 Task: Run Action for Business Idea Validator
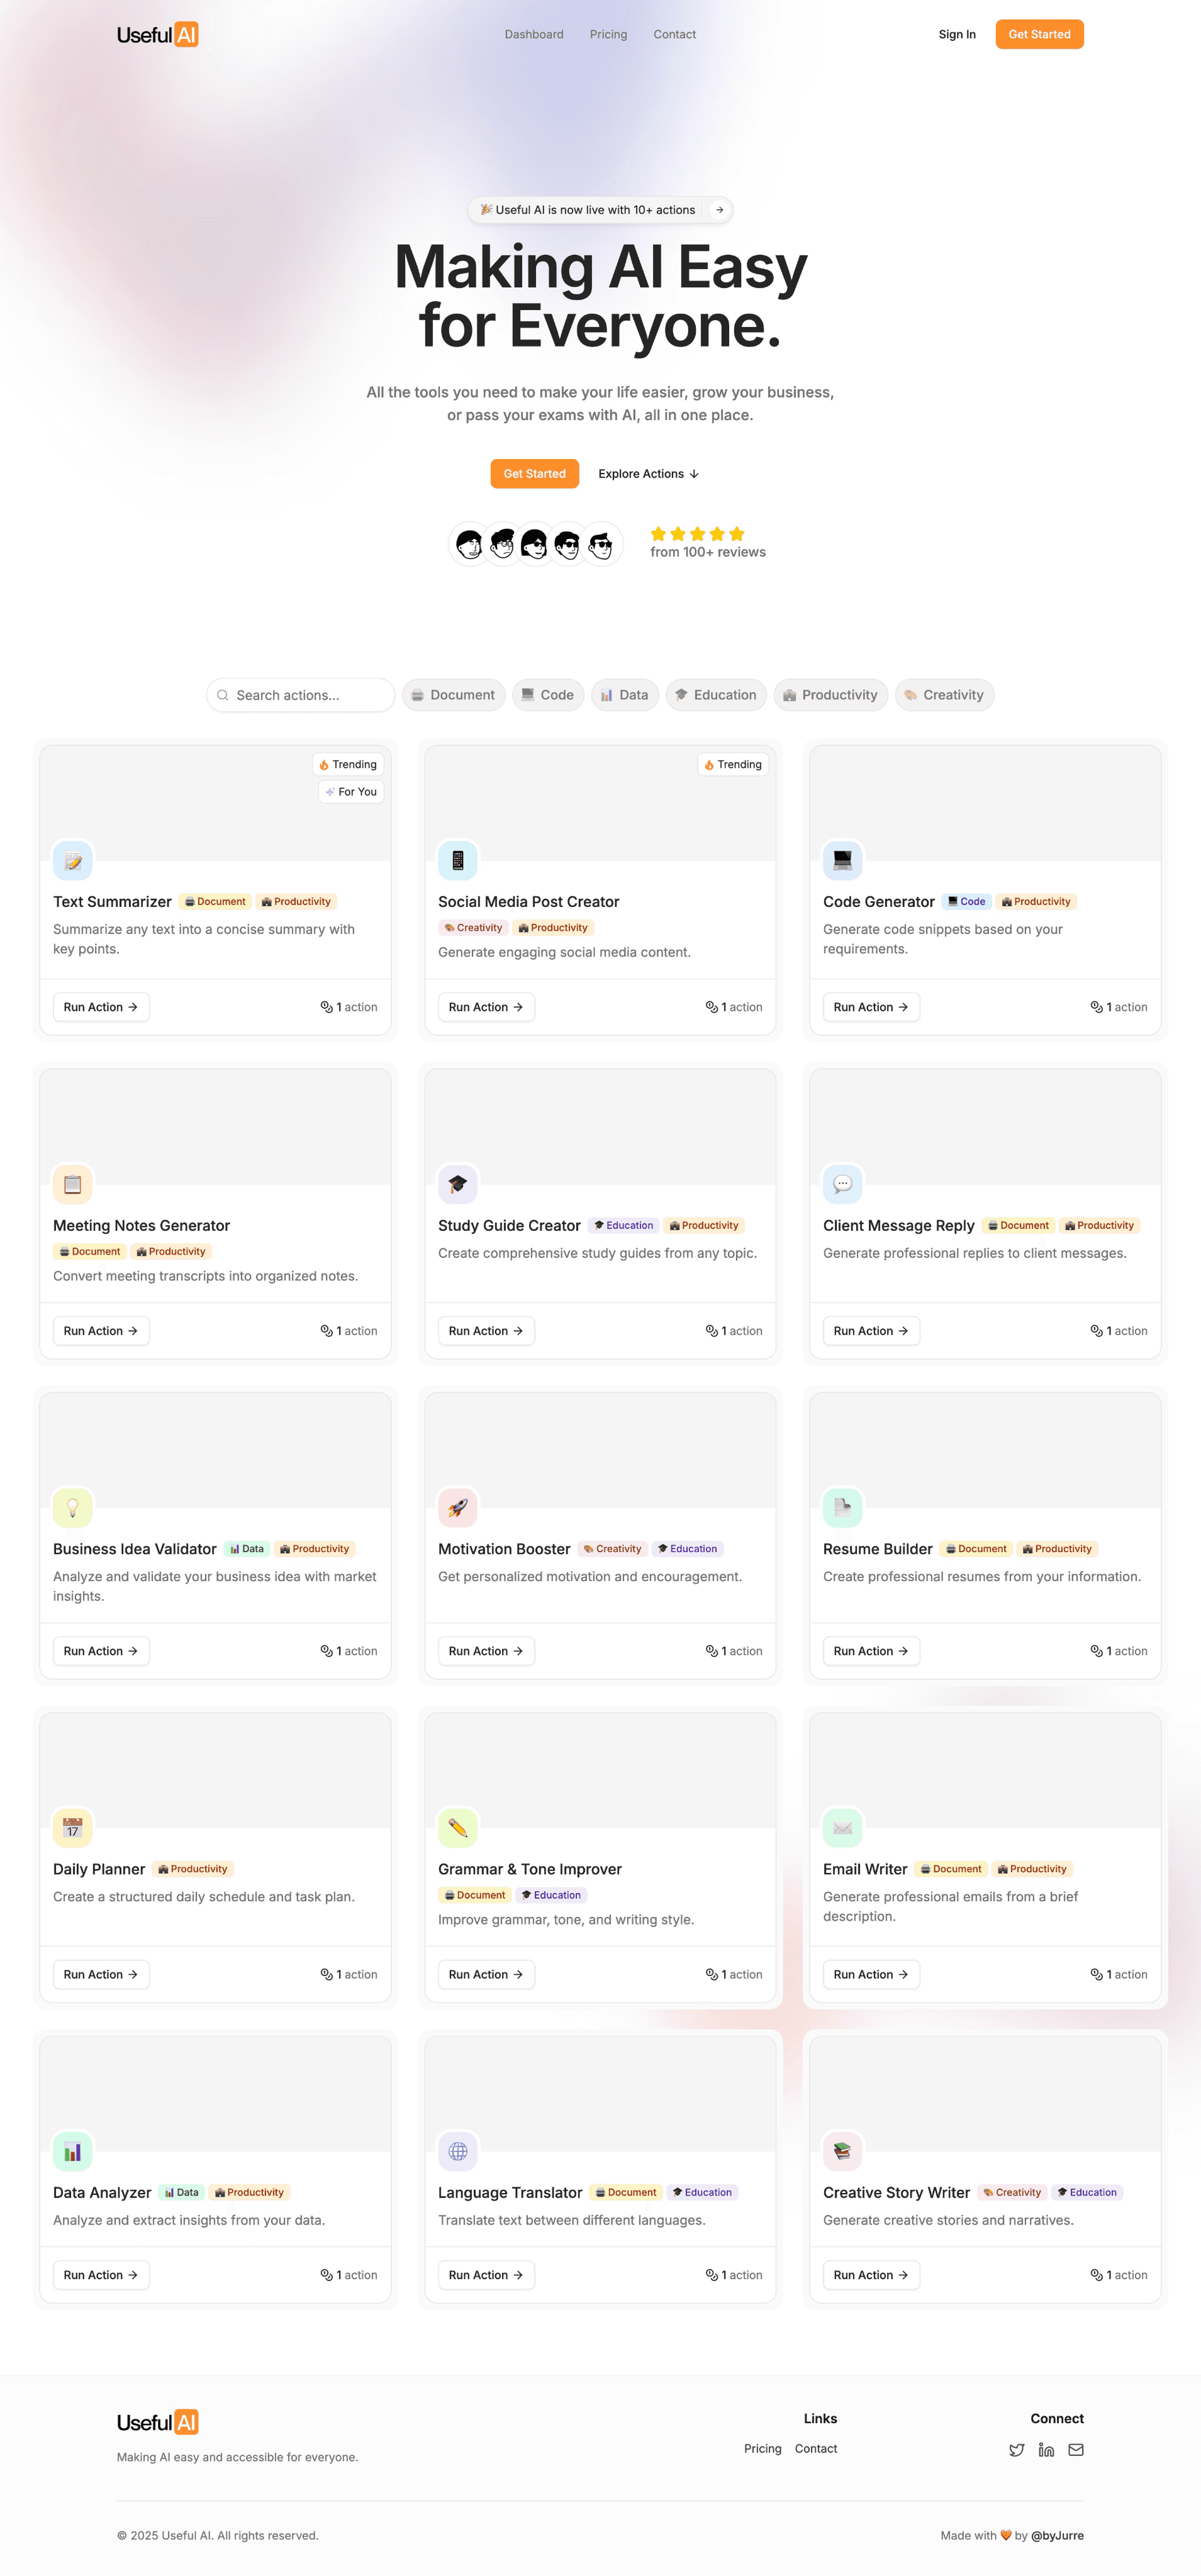[x=101, y=1651]
